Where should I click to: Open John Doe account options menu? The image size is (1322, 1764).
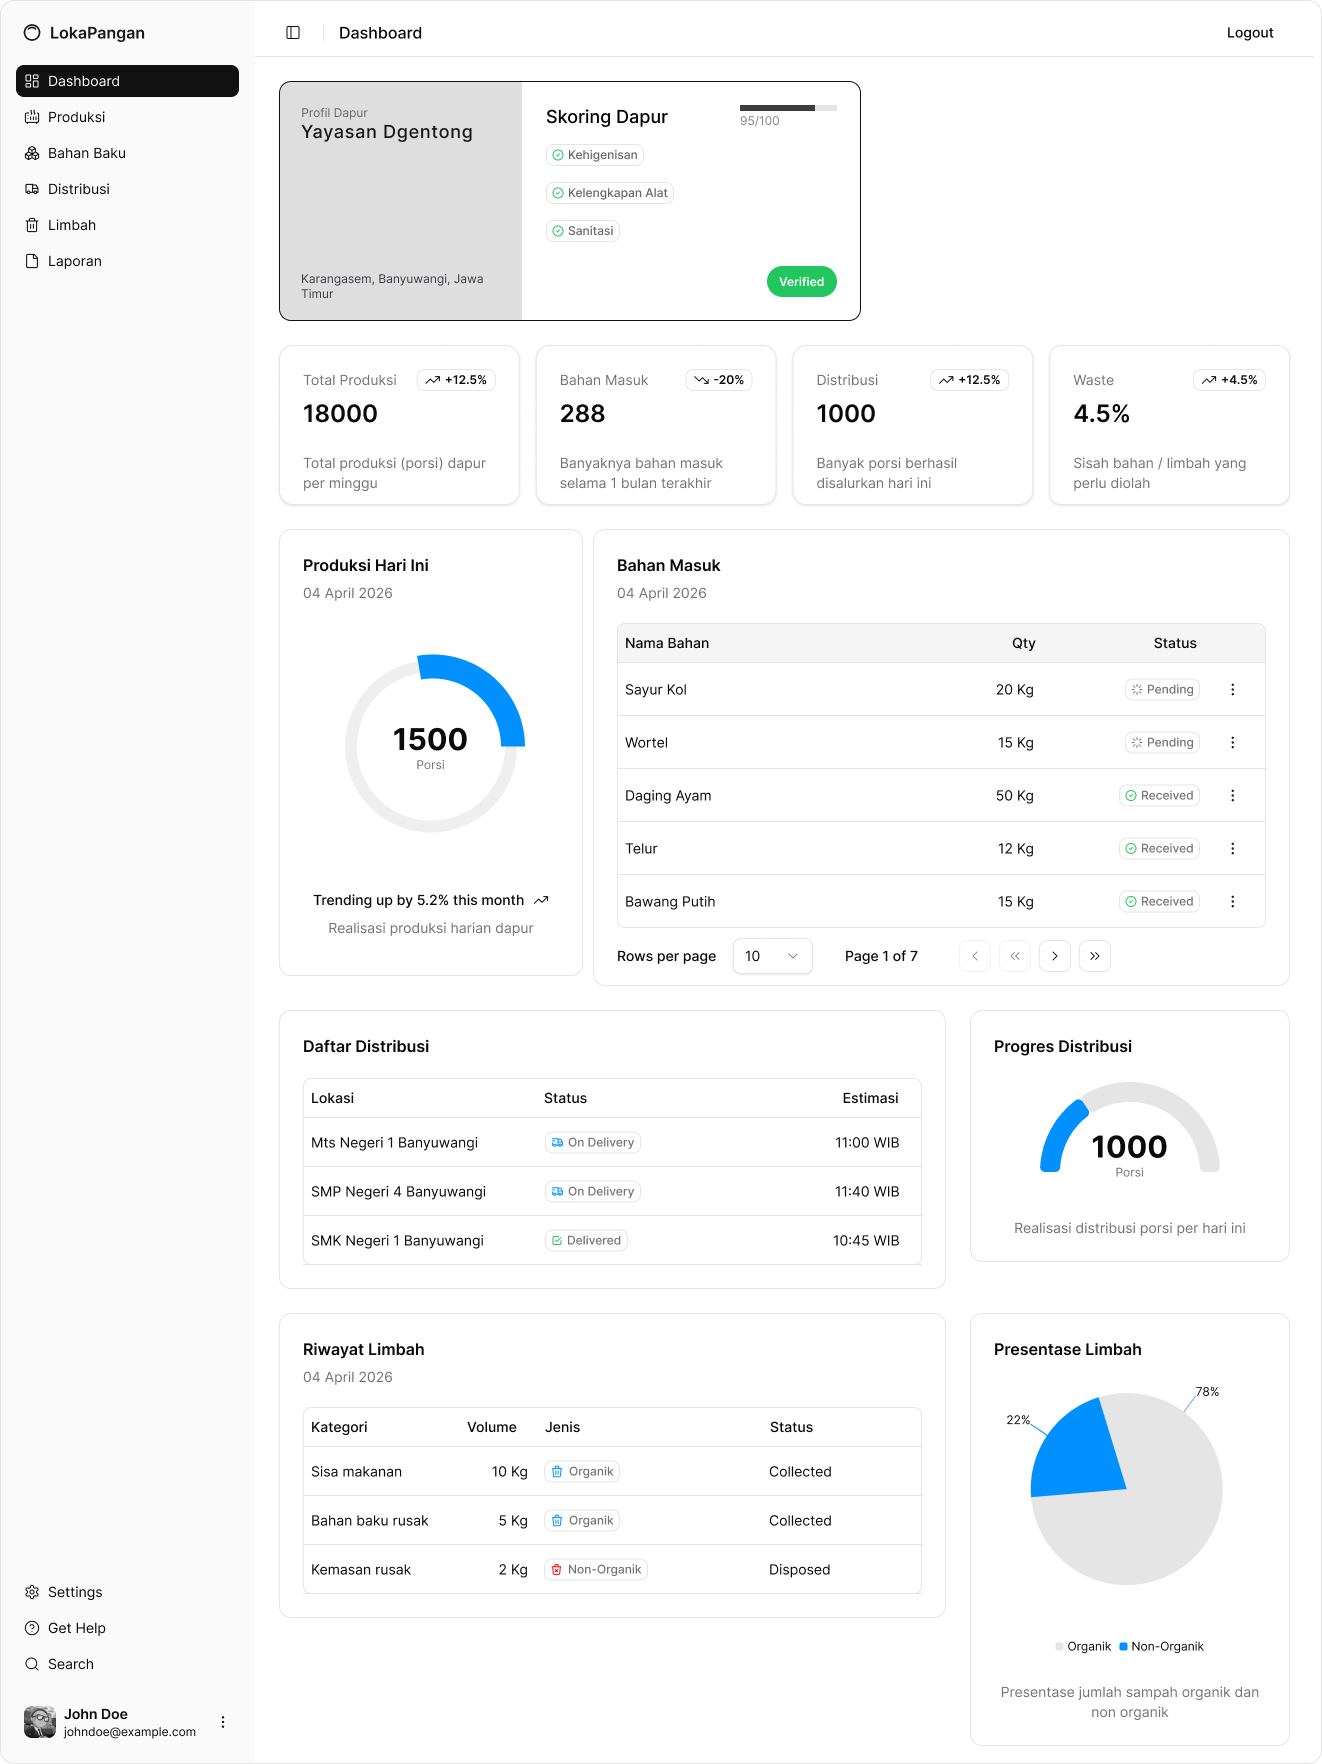click(x=223, y=1722)
